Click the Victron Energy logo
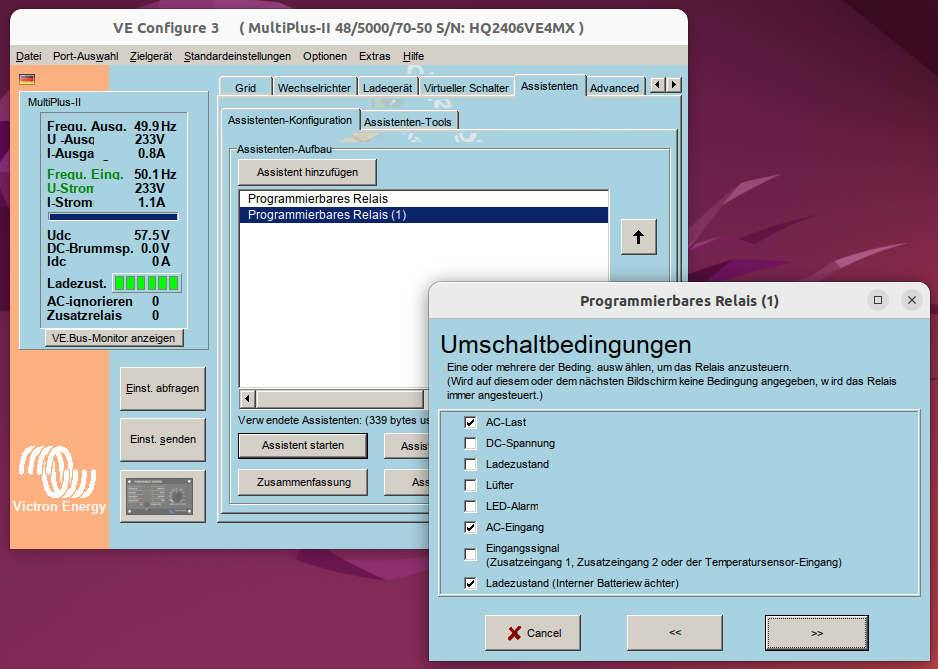 59,481
